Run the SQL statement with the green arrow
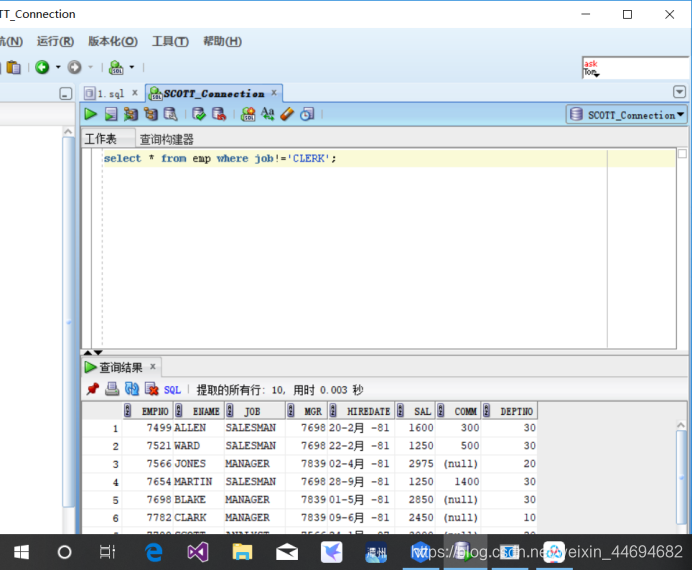Screen dimensions: 693x571 pyautogui.click(x=91, y=114)
